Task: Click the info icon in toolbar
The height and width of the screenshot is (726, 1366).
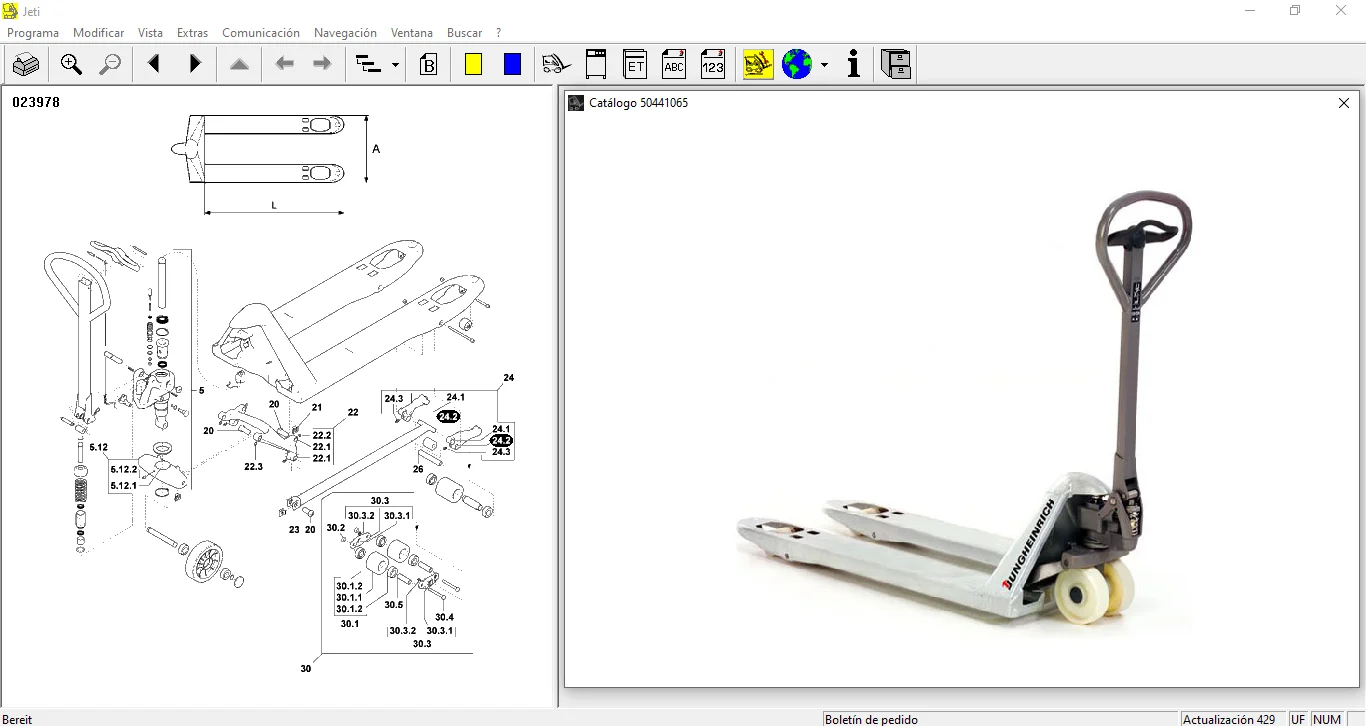Action: (853, 65)
